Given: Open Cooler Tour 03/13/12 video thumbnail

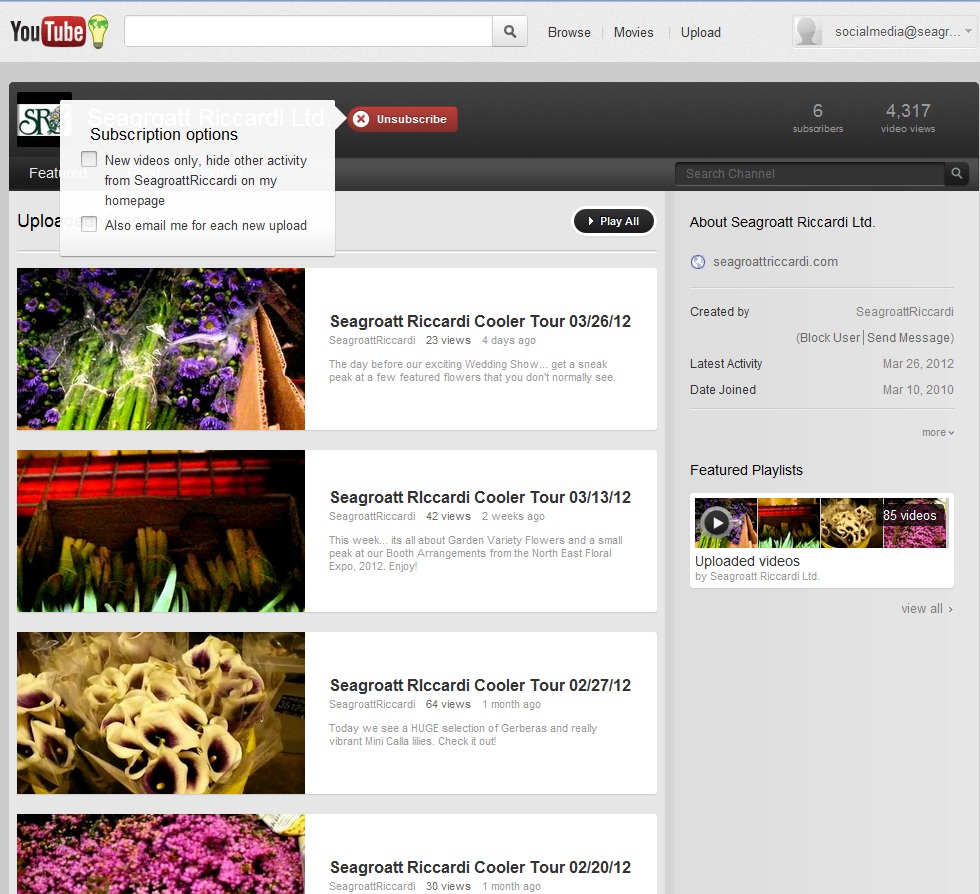Looking at the screenshot, I should (x=161, y=531).
